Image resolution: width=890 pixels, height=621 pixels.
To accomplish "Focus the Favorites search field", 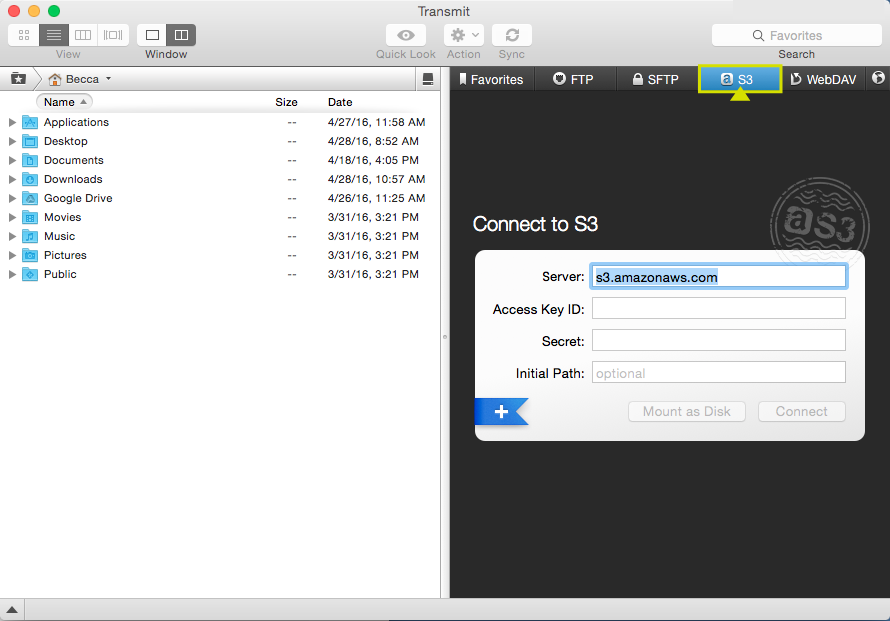I will [x=796, y=35].
